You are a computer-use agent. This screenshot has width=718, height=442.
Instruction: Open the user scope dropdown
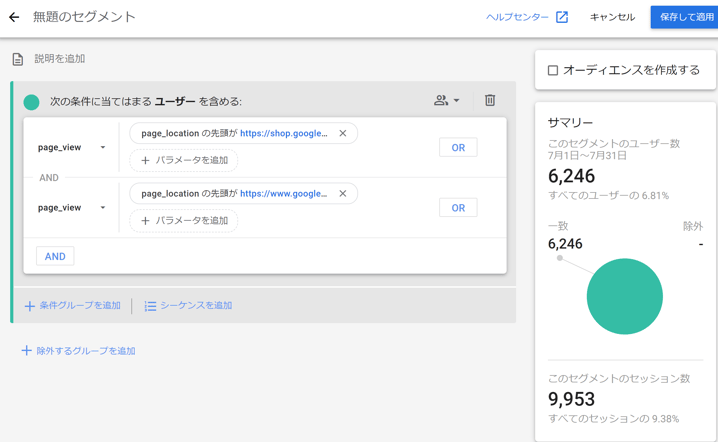(447, 100)
